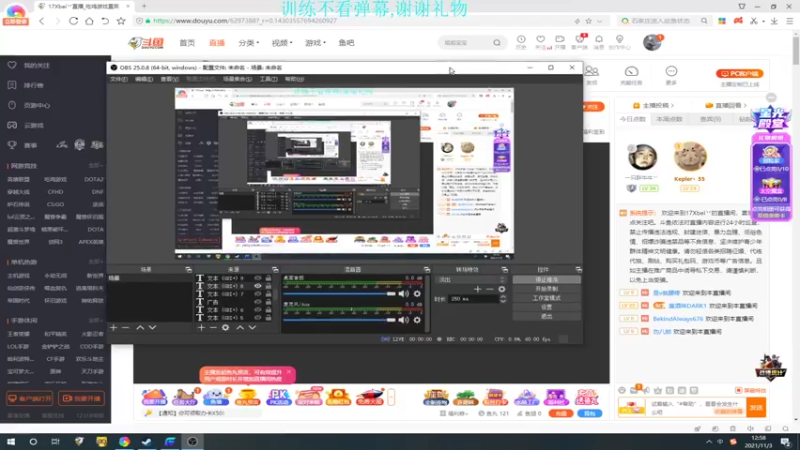Toggle lock on 广告 source
This screenshot has width=800, height=450.
coord(268,302)
